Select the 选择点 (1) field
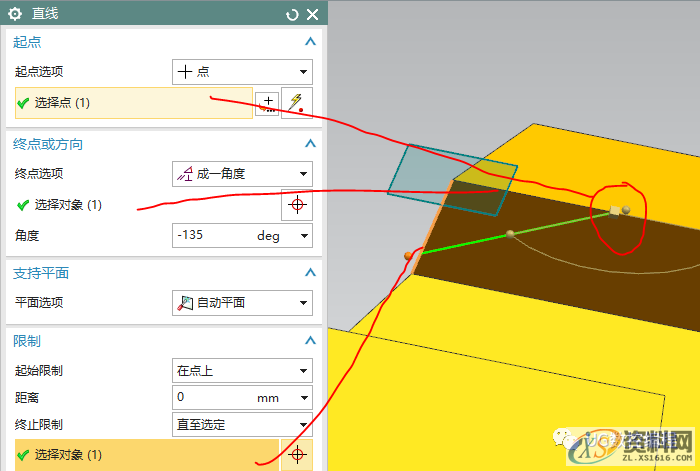This screenshot has width=700, height=471. [134, 103]
